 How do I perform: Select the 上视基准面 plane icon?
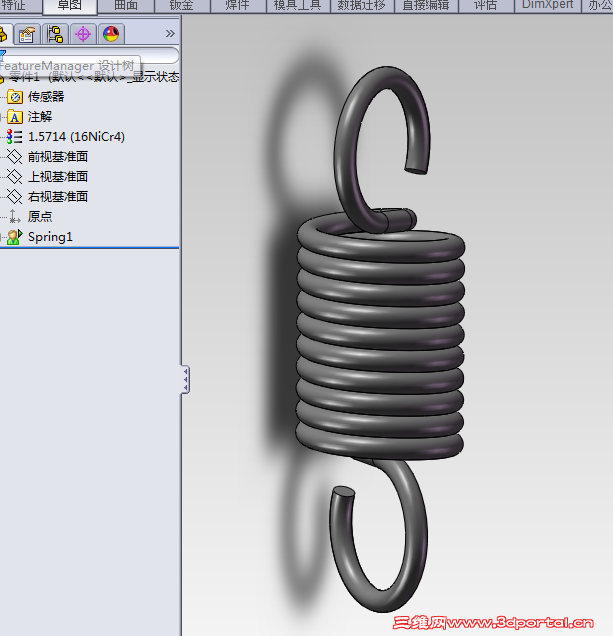(15, 176)
